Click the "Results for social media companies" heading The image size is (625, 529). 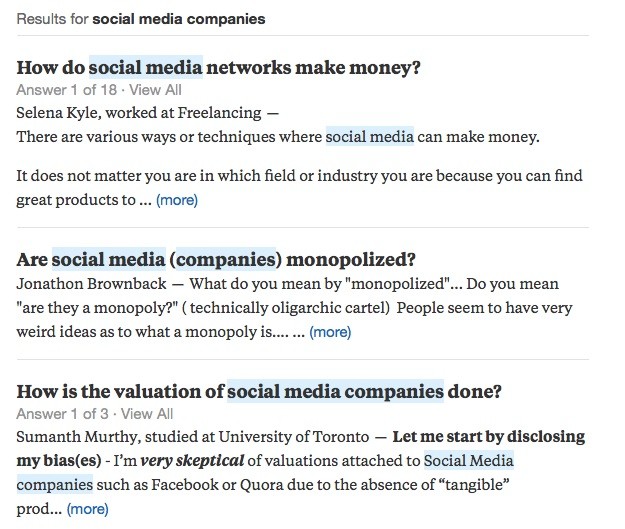pos(141,19)
